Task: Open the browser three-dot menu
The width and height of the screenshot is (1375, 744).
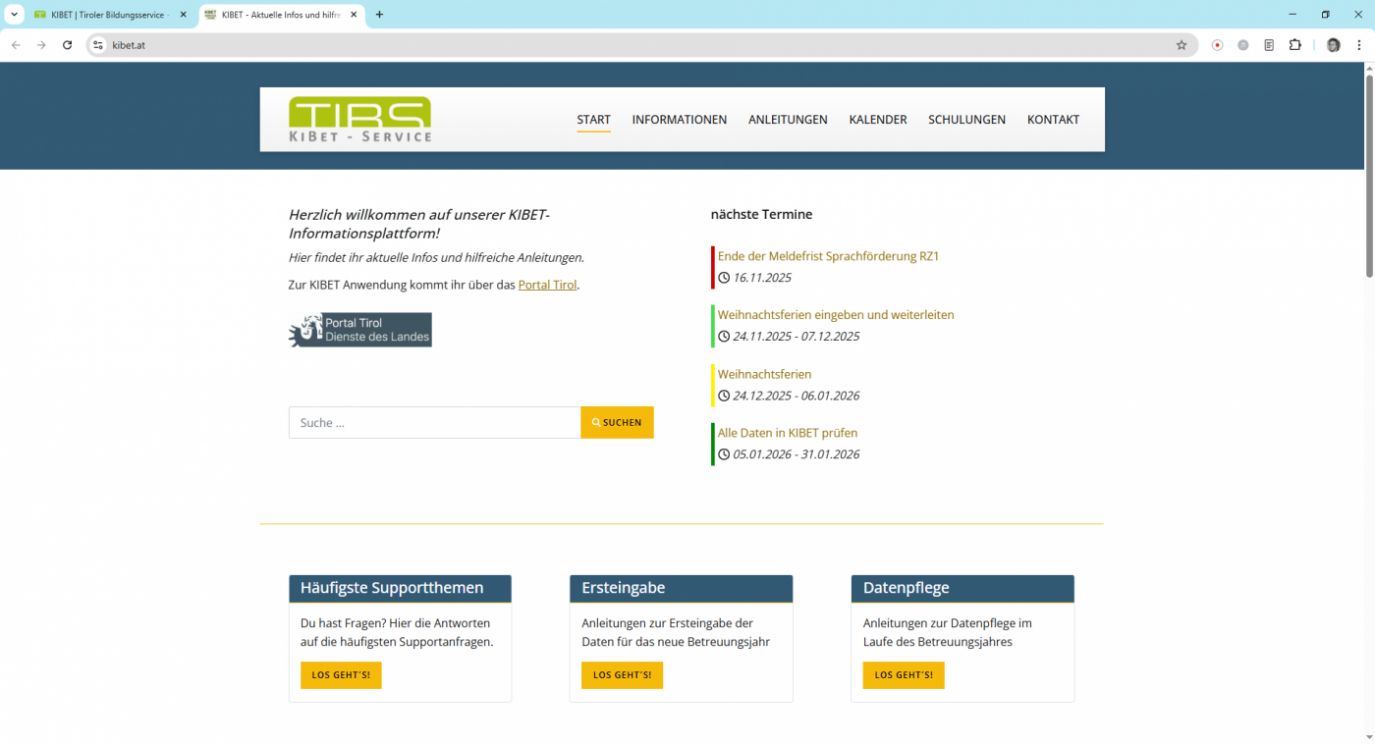Action: pyautogui.click(x=1359, y=45)
